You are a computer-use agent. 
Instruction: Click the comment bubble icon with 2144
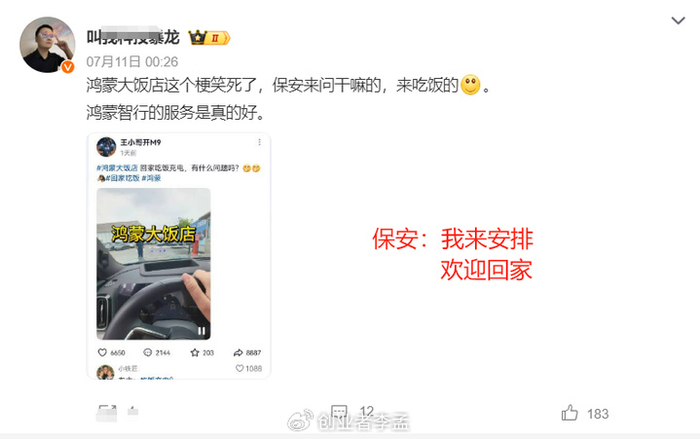pos(147,352)
